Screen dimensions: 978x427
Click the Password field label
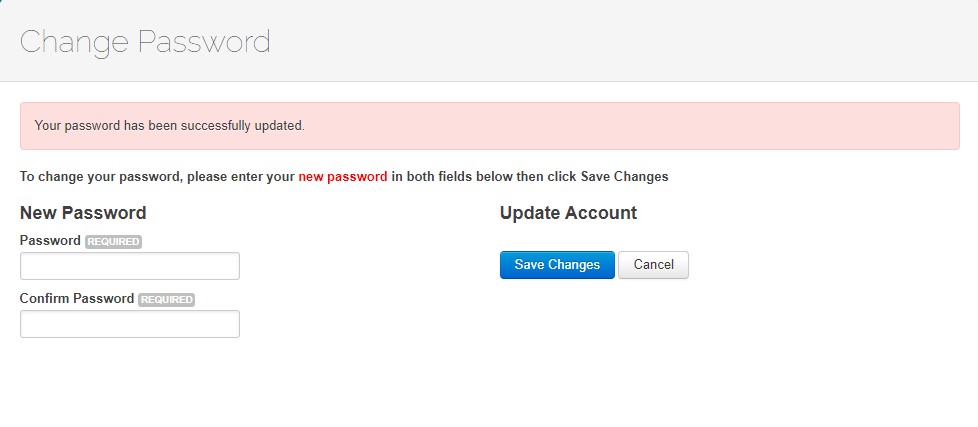50,241
